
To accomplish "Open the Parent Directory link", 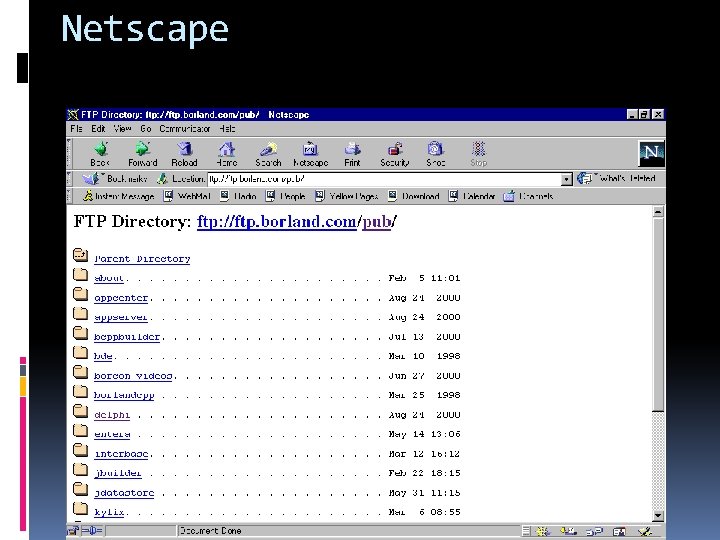I will tap(142, 259).
